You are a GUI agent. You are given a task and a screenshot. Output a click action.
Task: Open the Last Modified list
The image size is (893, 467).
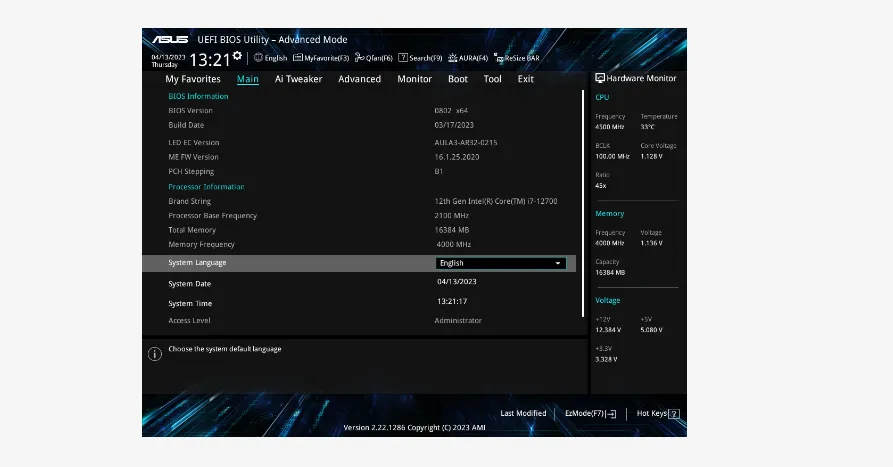523,413
